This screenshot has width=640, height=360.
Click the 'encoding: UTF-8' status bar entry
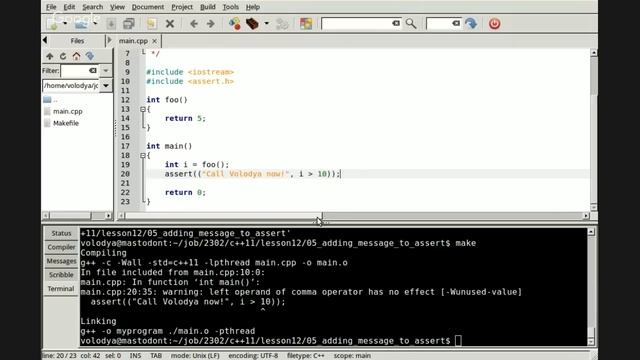[253, 356]
